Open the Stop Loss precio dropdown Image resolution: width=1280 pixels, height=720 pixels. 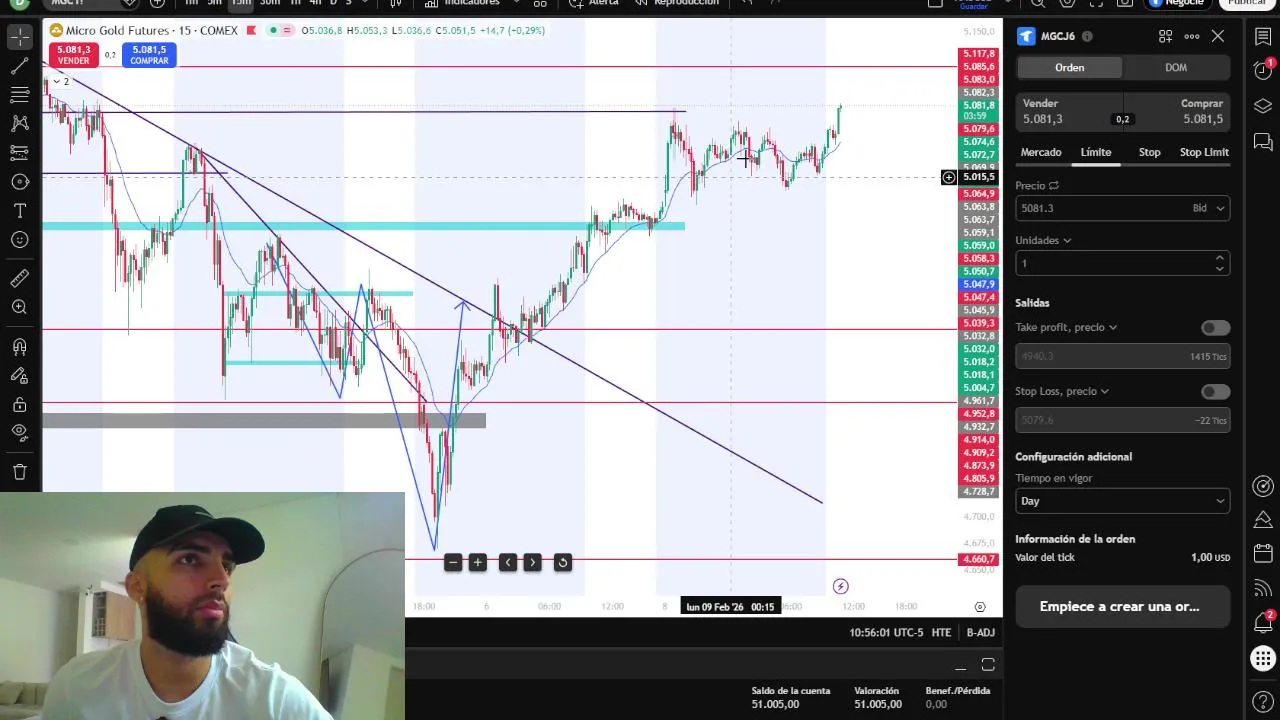coord(1062,391)
